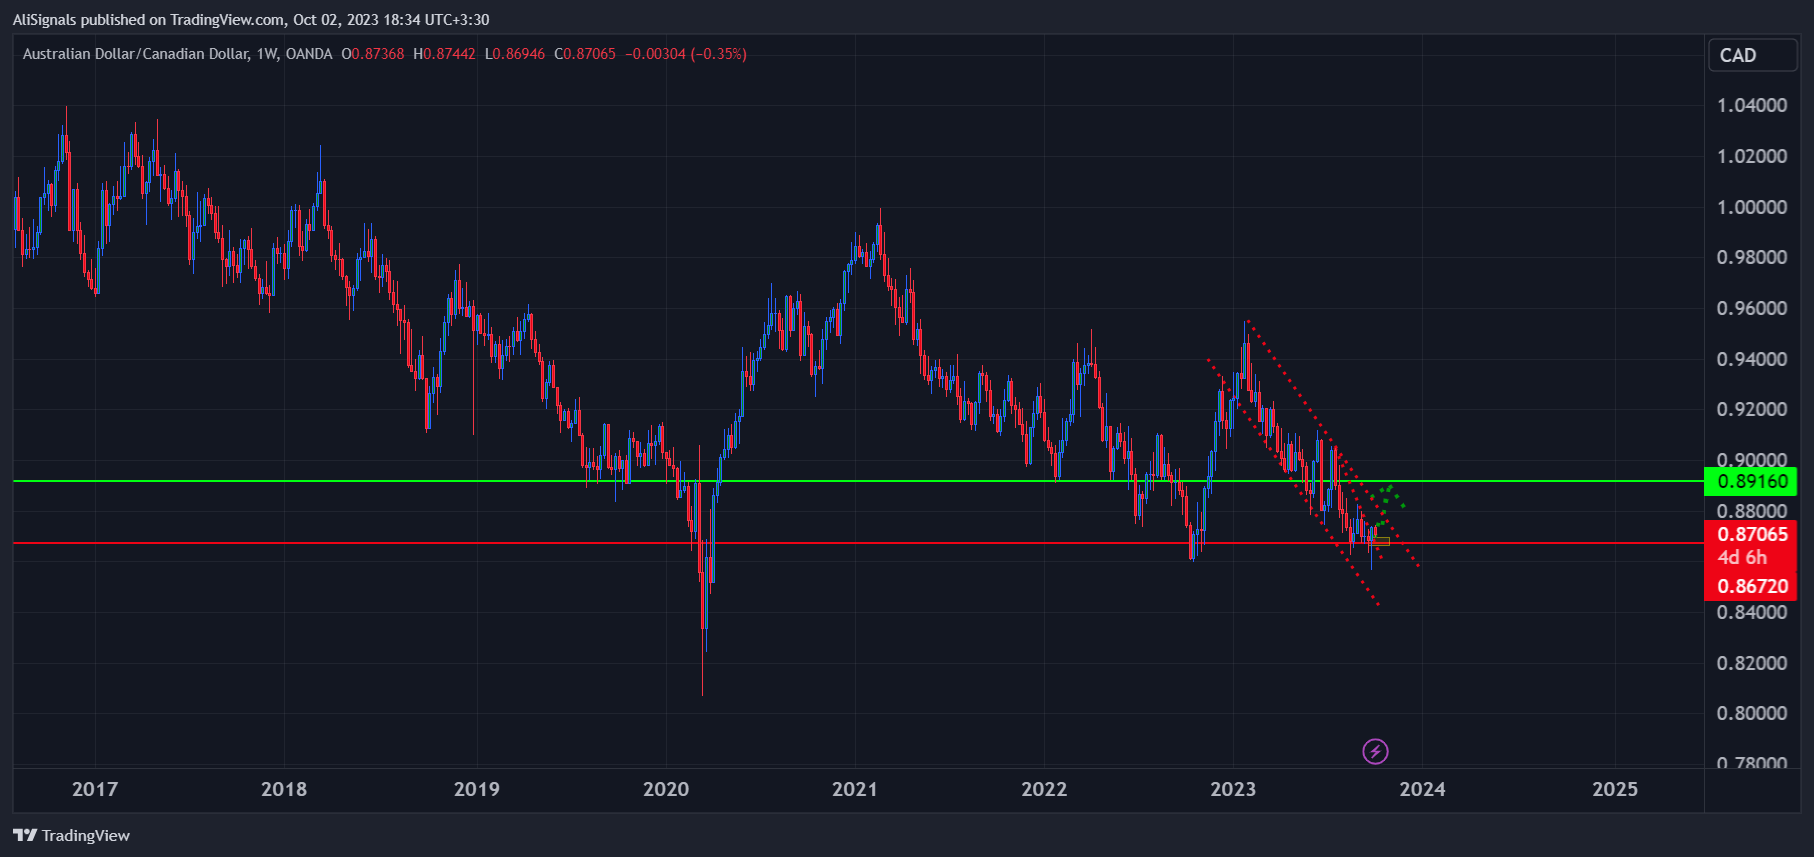1814x857 pixels.
Task: Click the green 0.89160 price label
Action: 1750,481
